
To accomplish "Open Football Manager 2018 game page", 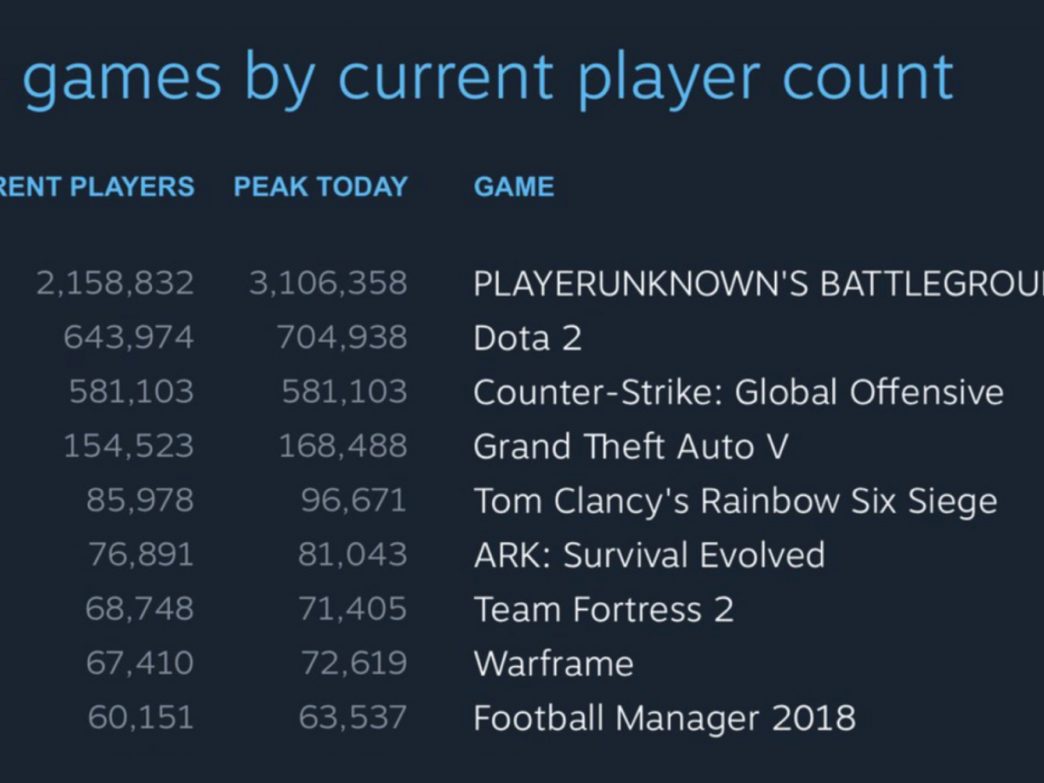I will click(664, 718).
